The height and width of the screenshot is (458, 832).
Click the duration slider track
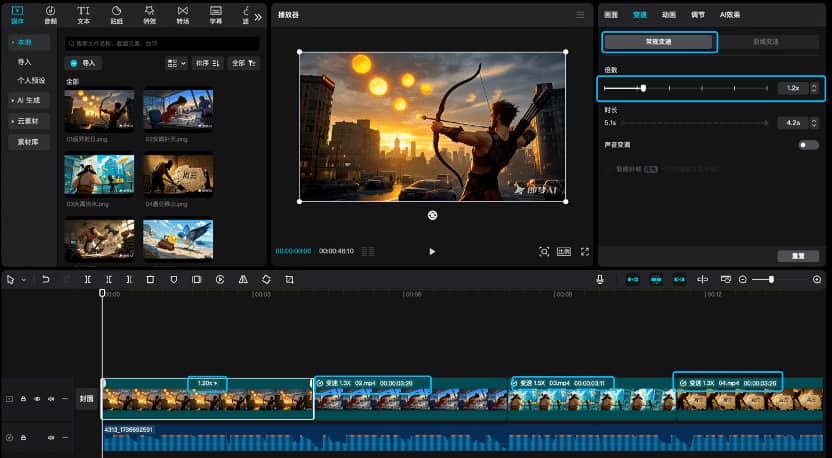695,123
